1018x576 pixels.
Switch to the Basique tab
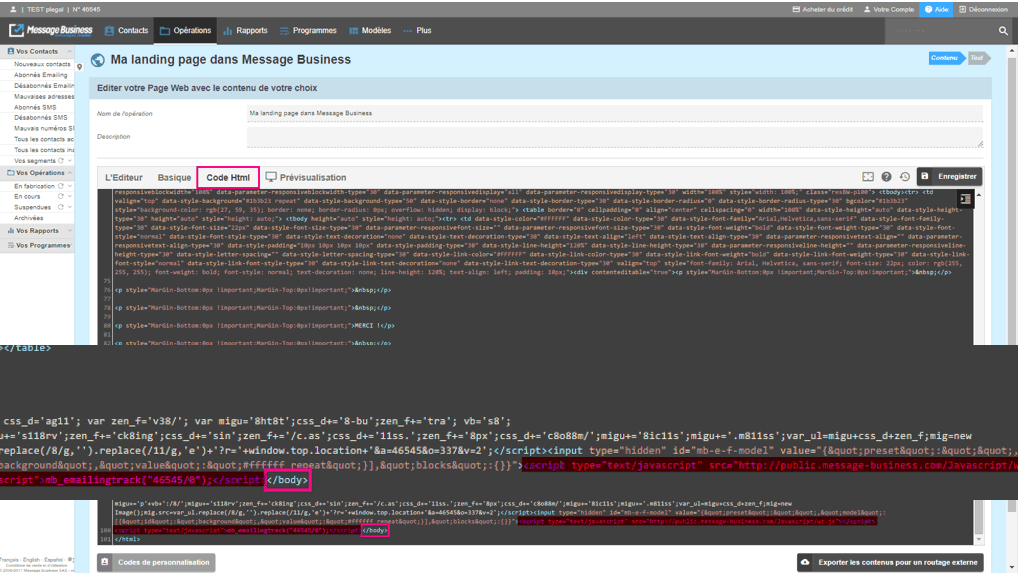click(x=174, y=177)
